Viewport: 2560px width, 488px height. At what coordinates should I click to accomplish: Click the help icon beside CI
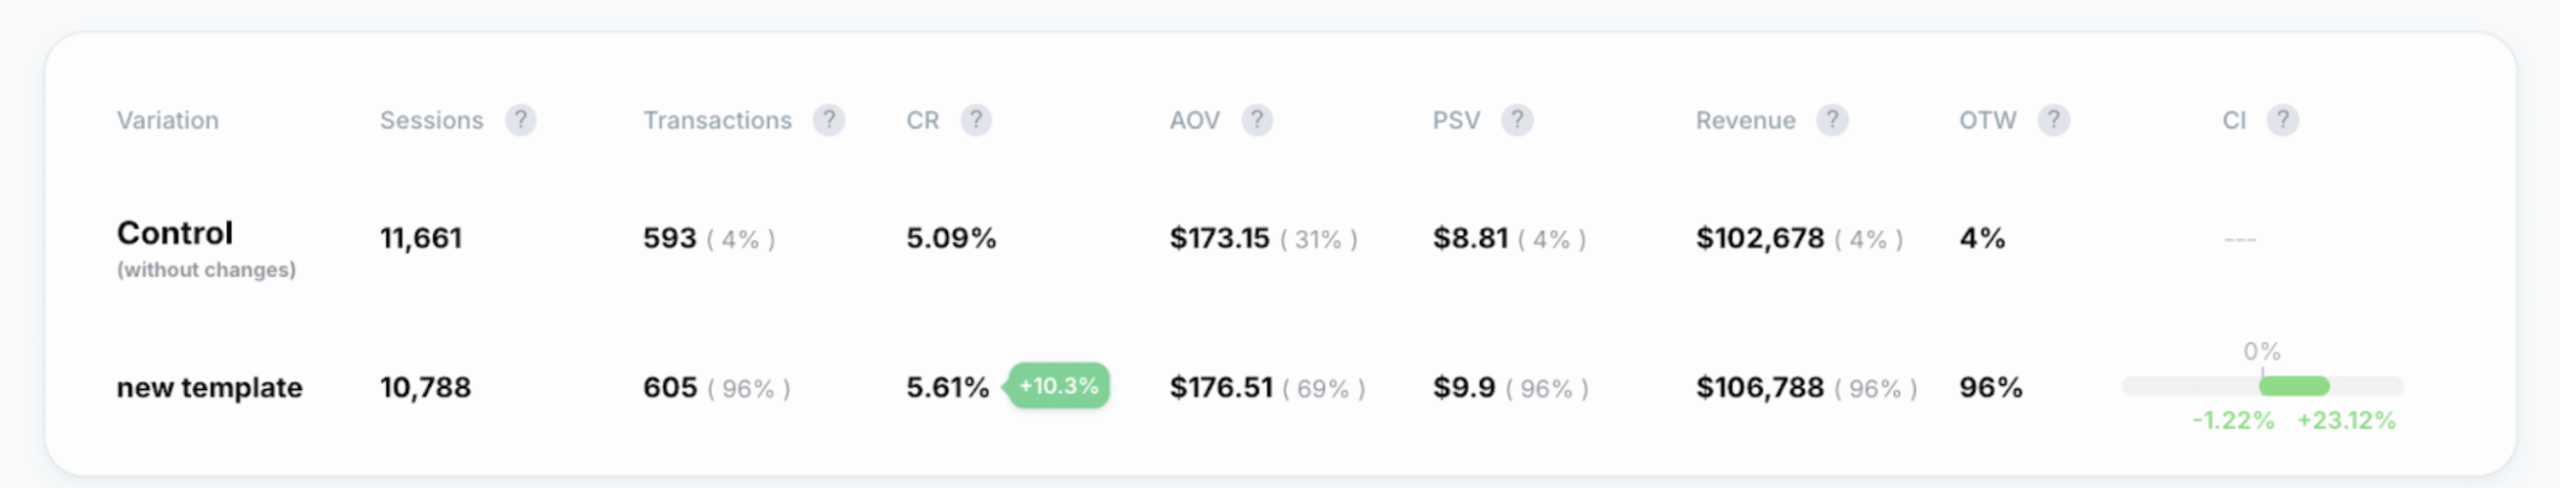(2282, 120)
